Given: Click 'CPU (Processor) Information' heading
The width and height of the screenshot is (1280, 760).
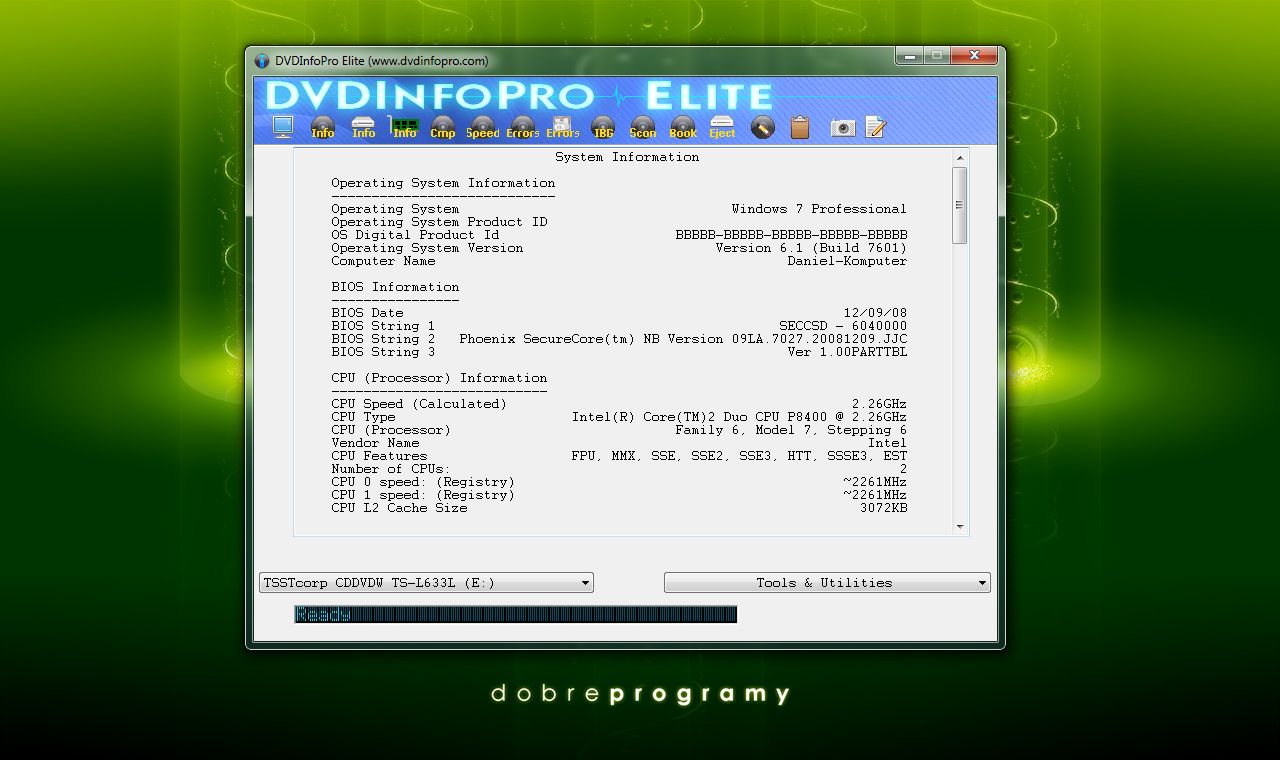Looking at the screenshot, I should (x=439, y=378).
